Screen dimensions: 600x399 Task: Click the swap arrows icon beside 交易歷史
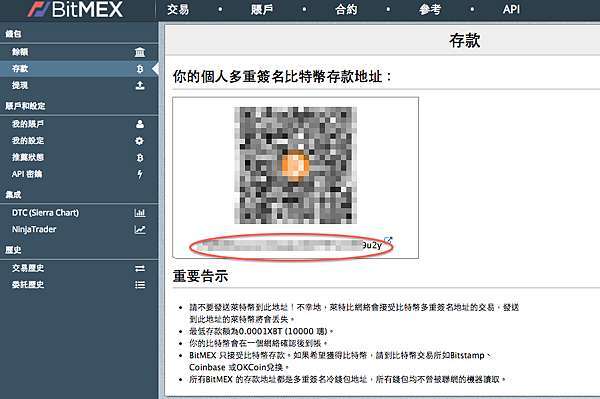[140, 268]
